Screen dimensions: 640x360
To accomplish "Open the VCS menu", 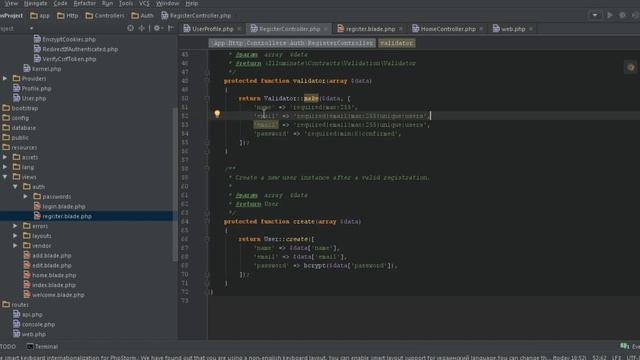I will tap(144, 3).
